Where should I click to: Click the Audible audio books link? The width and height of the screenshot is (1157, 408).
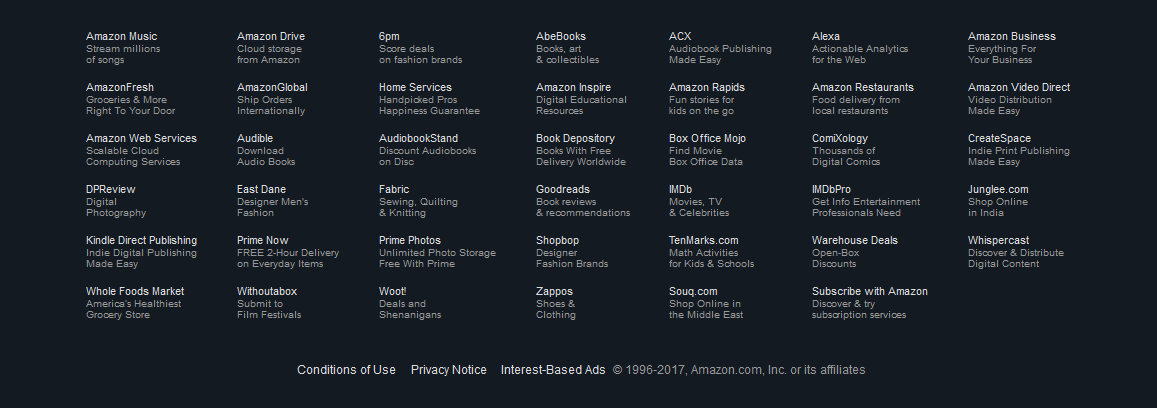255,139
